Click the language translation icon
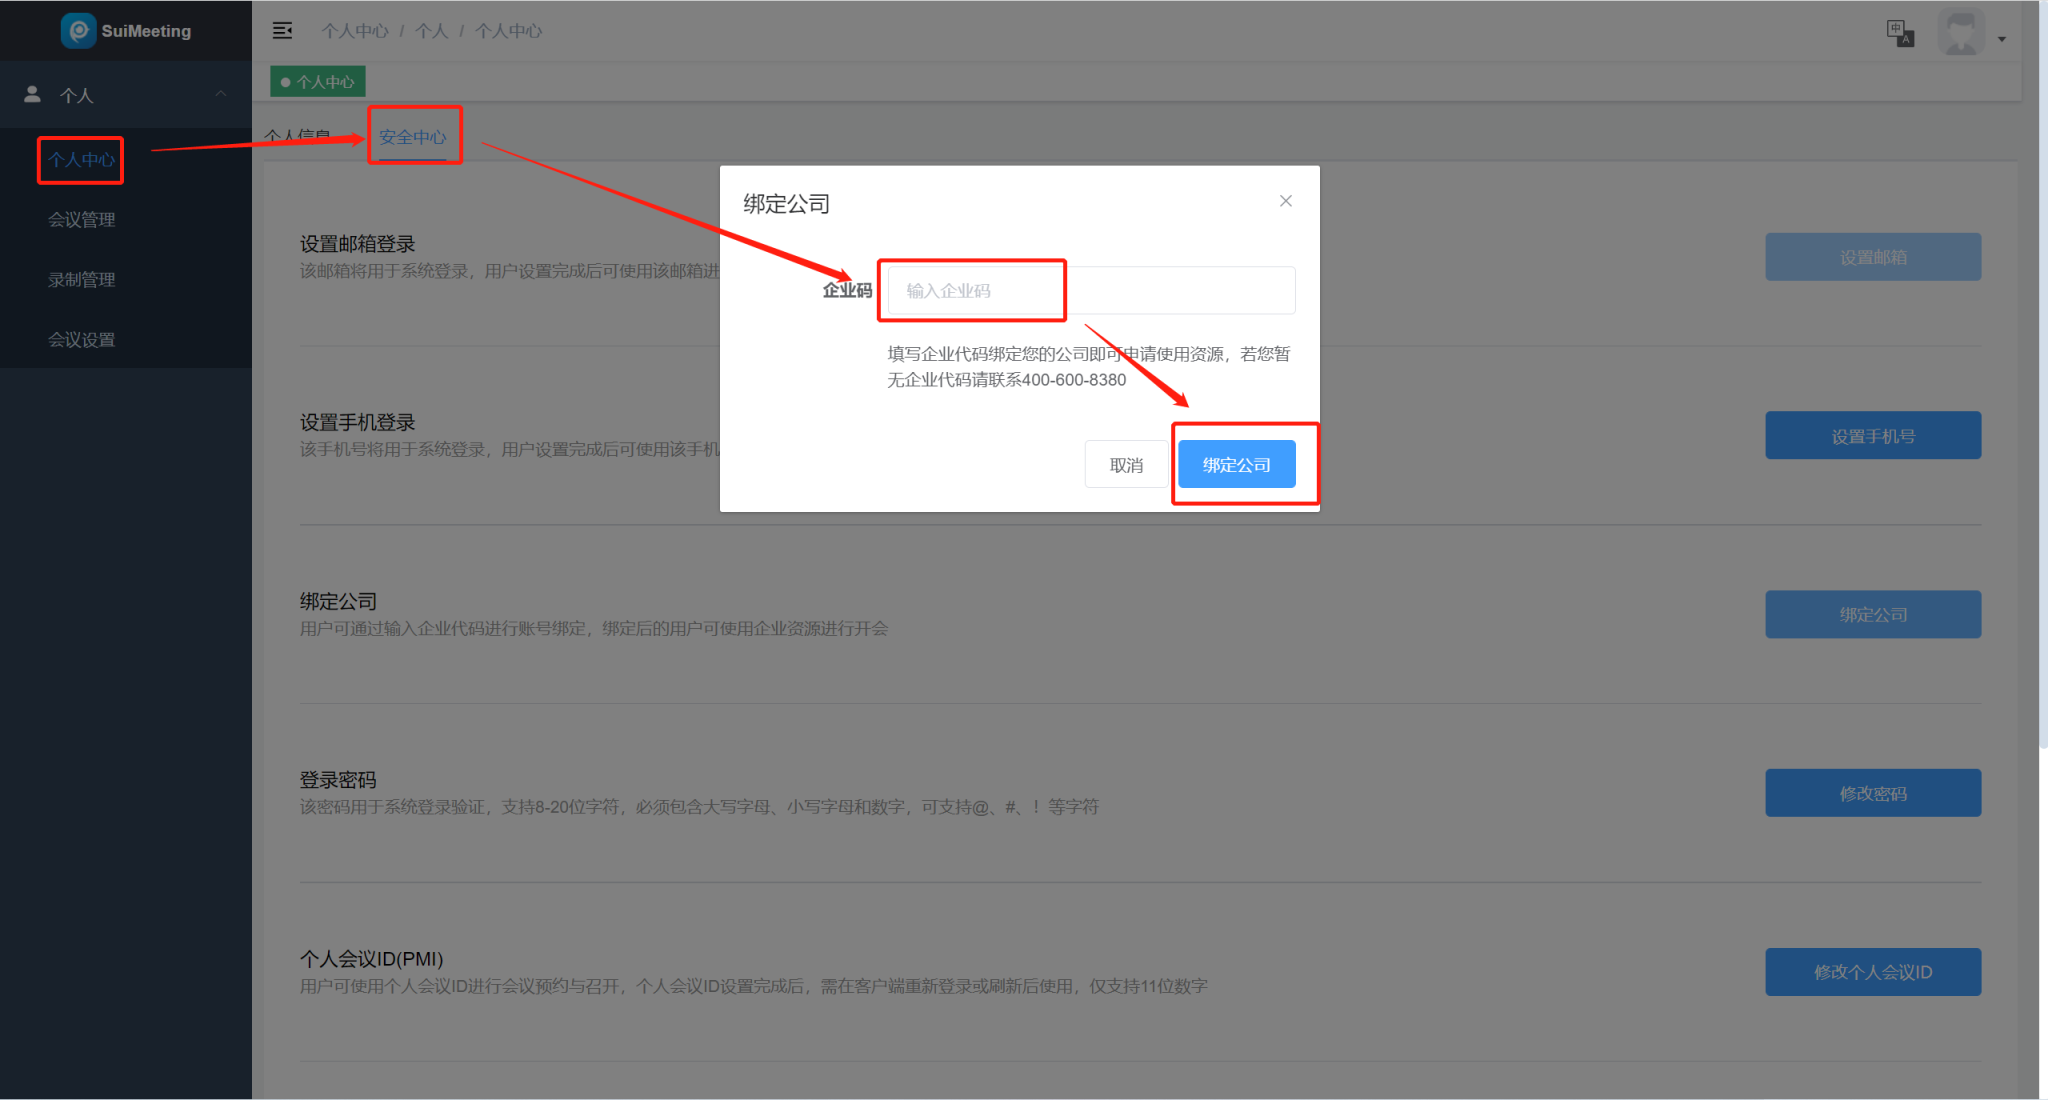 pyautogui.click(x=1899, y=33)
